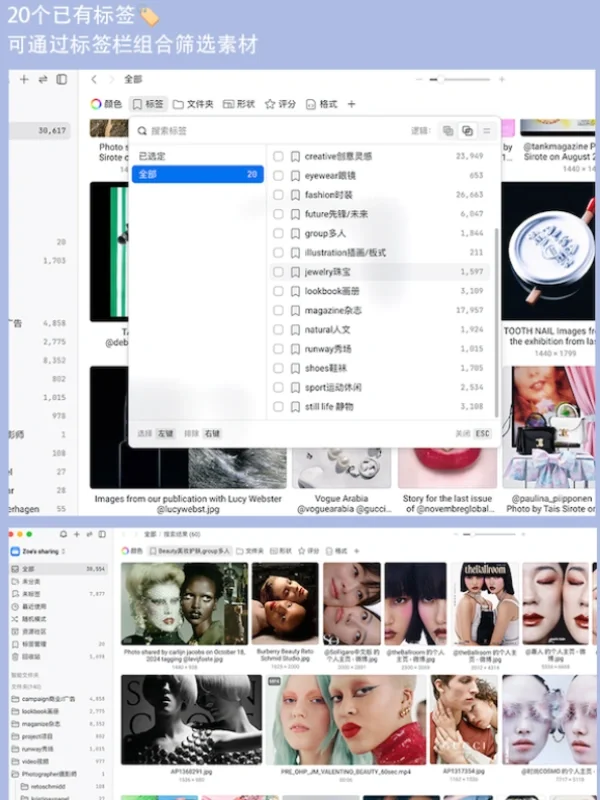Screen dimensions: 600x800
Task: Click the plus add icon in tag picker window sidebar
Action: tap(24, 79)
